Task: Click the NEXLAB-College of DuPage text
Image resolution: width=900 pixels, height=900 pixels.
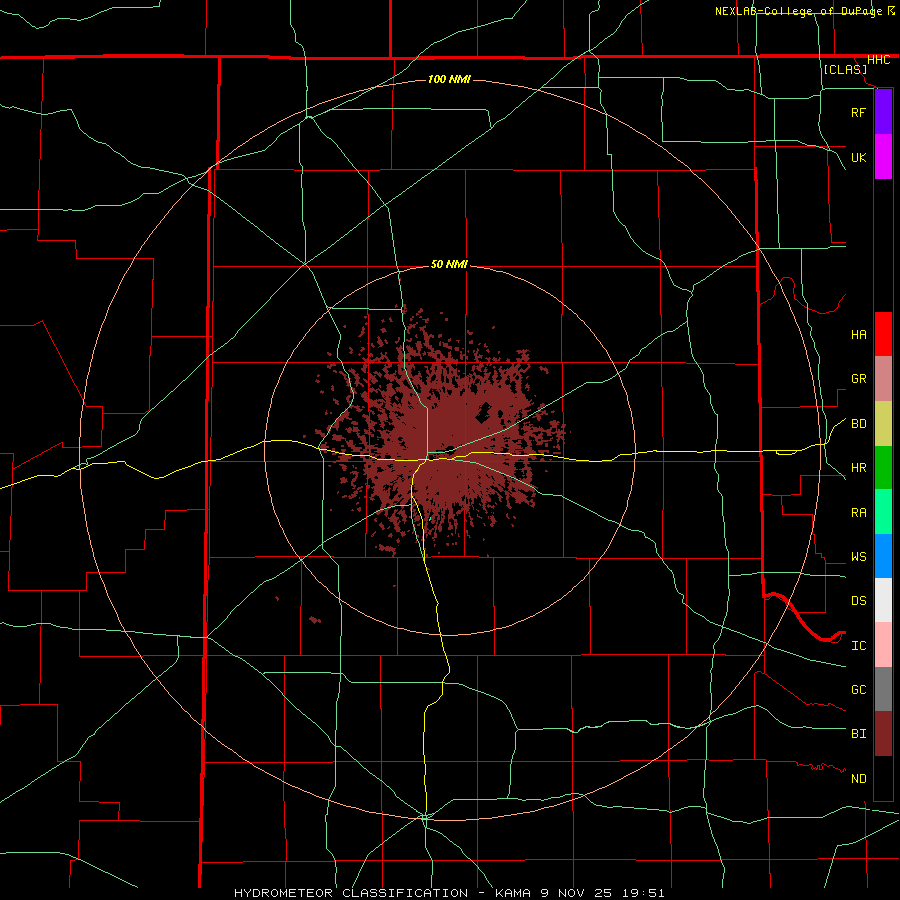Action: [798, 11]
